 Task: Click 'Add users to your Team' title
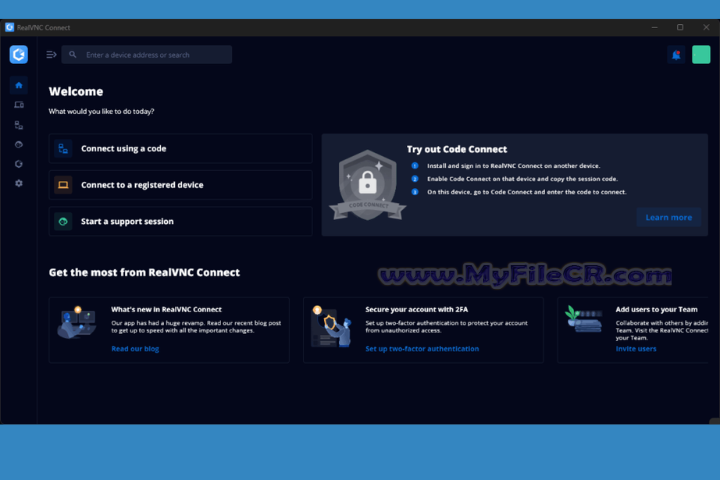tap(656, 310)
